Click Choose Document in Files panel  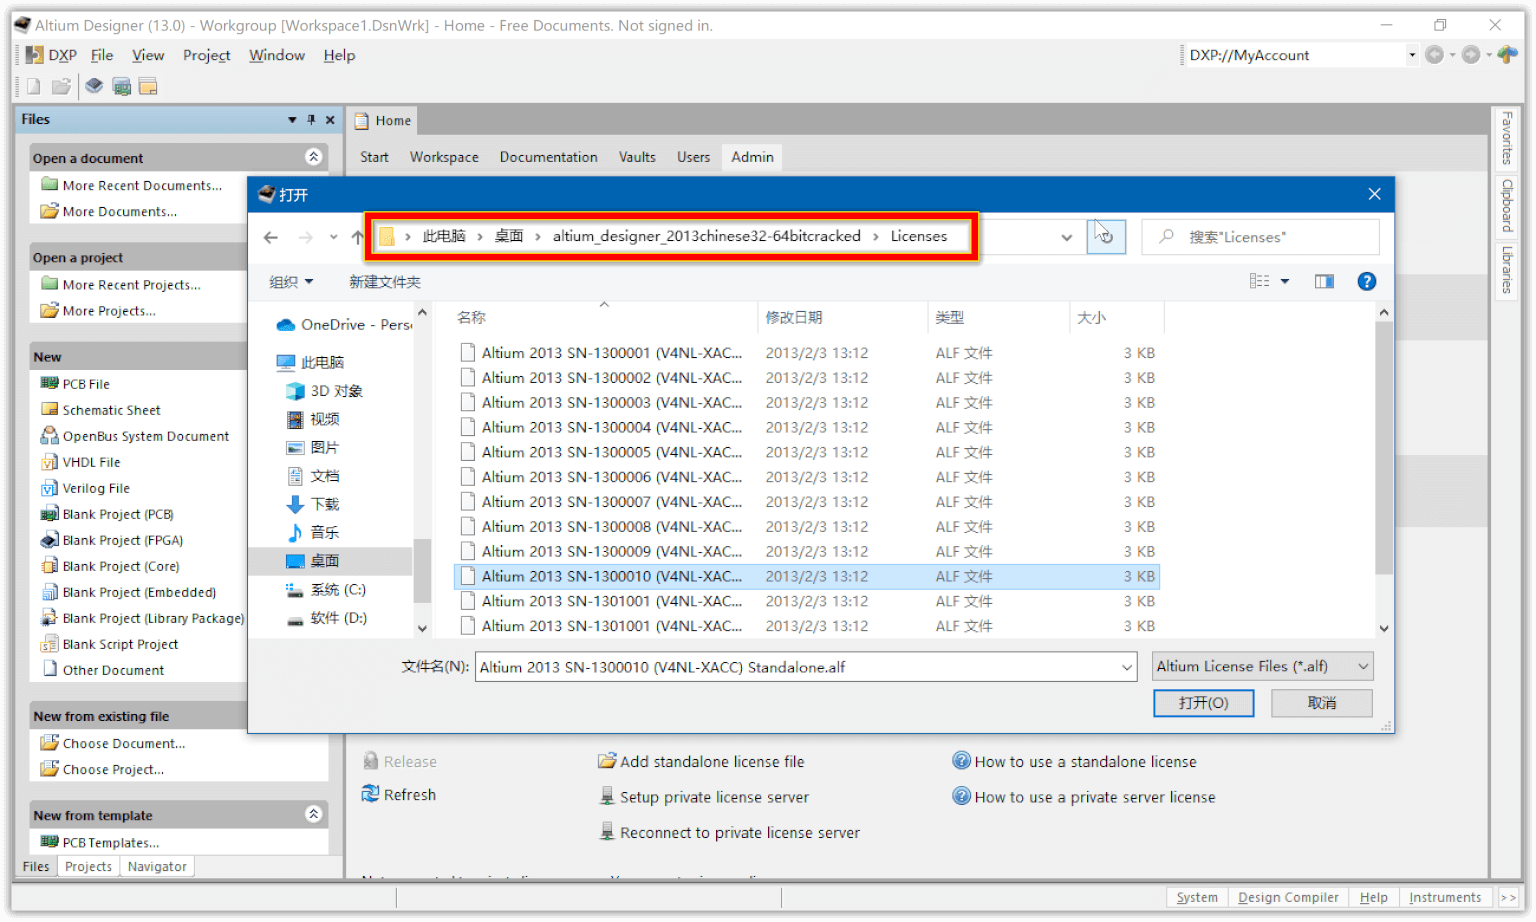[124, 743]
